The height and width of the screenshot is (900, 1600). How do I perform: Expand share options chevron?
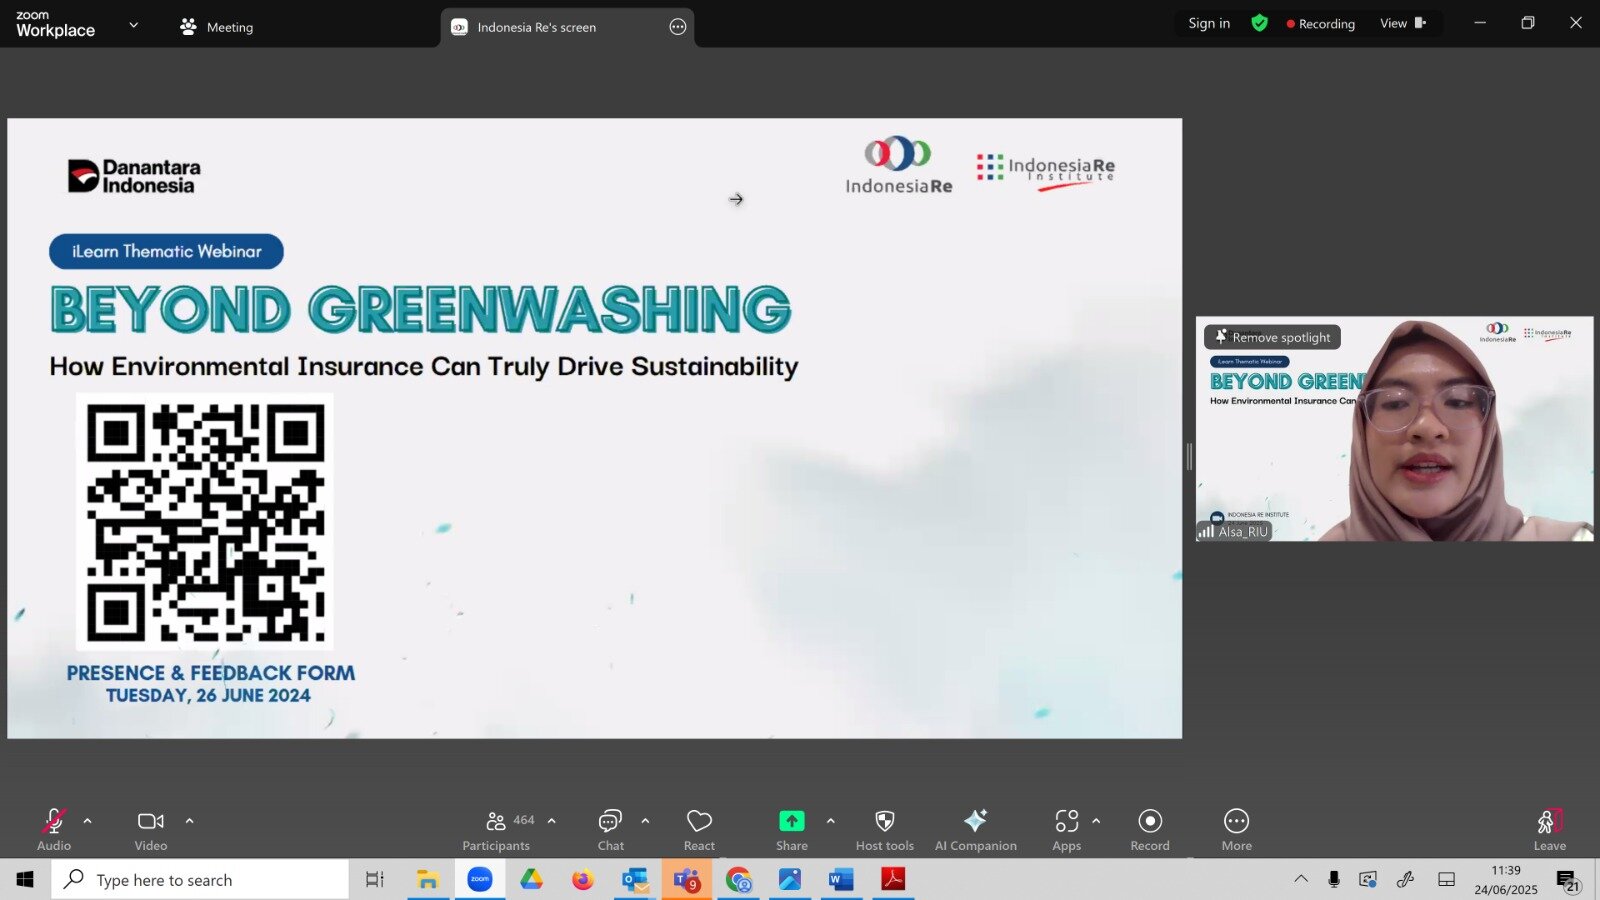830,821
